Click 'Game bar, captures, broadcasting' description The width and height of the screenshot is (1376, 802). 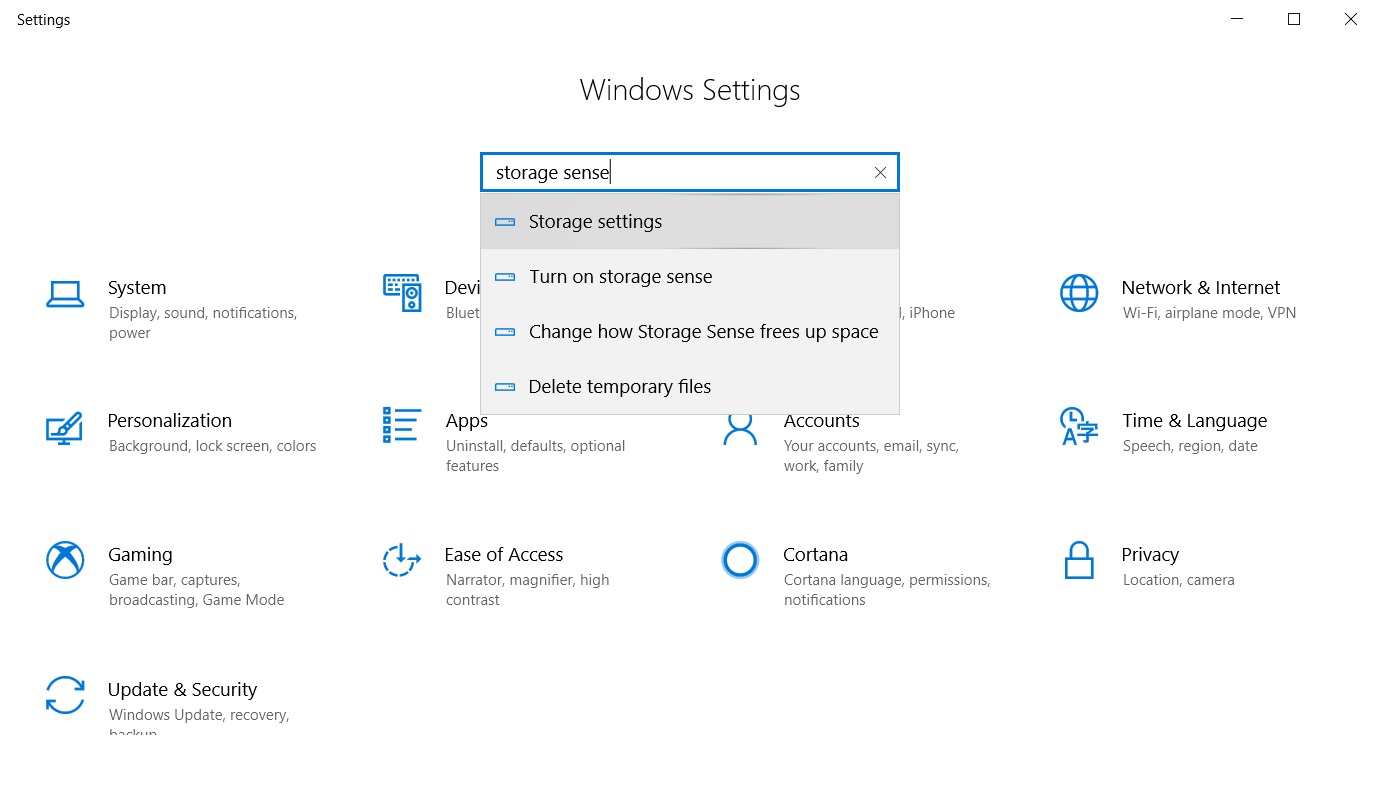196,590
